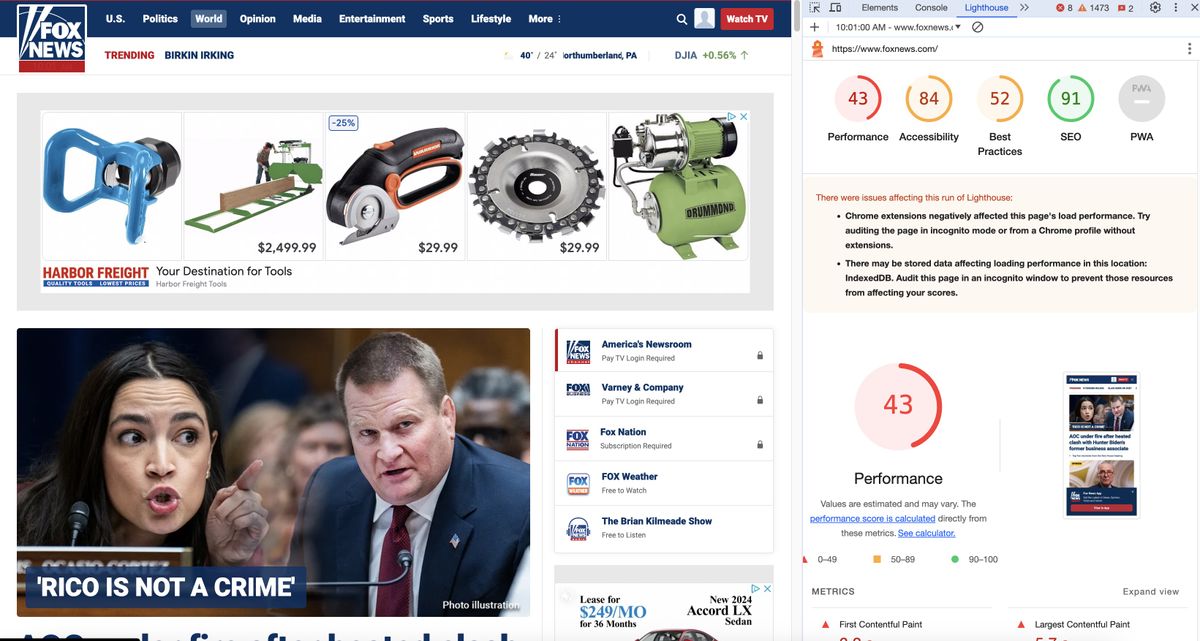Image resolution: width=1200 pixels, height=641 pixels.
Task: Click the clear Lighthouse reports icon
Action: click(x=977, y=26)
